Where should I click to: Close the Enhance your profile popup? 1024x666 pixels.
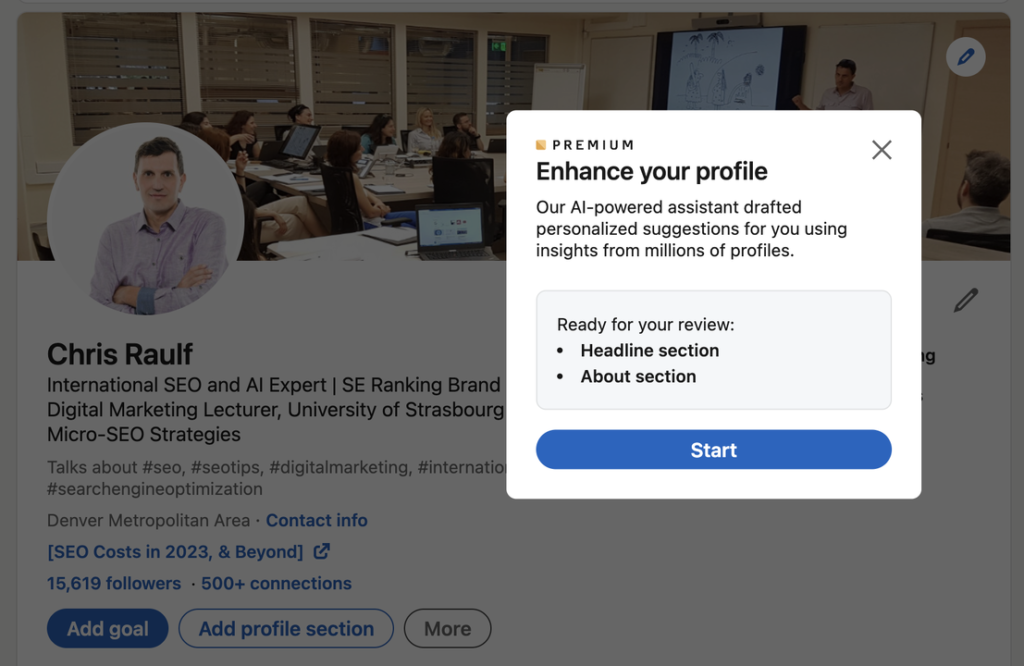pyautogui.click(x=881, y=150)
